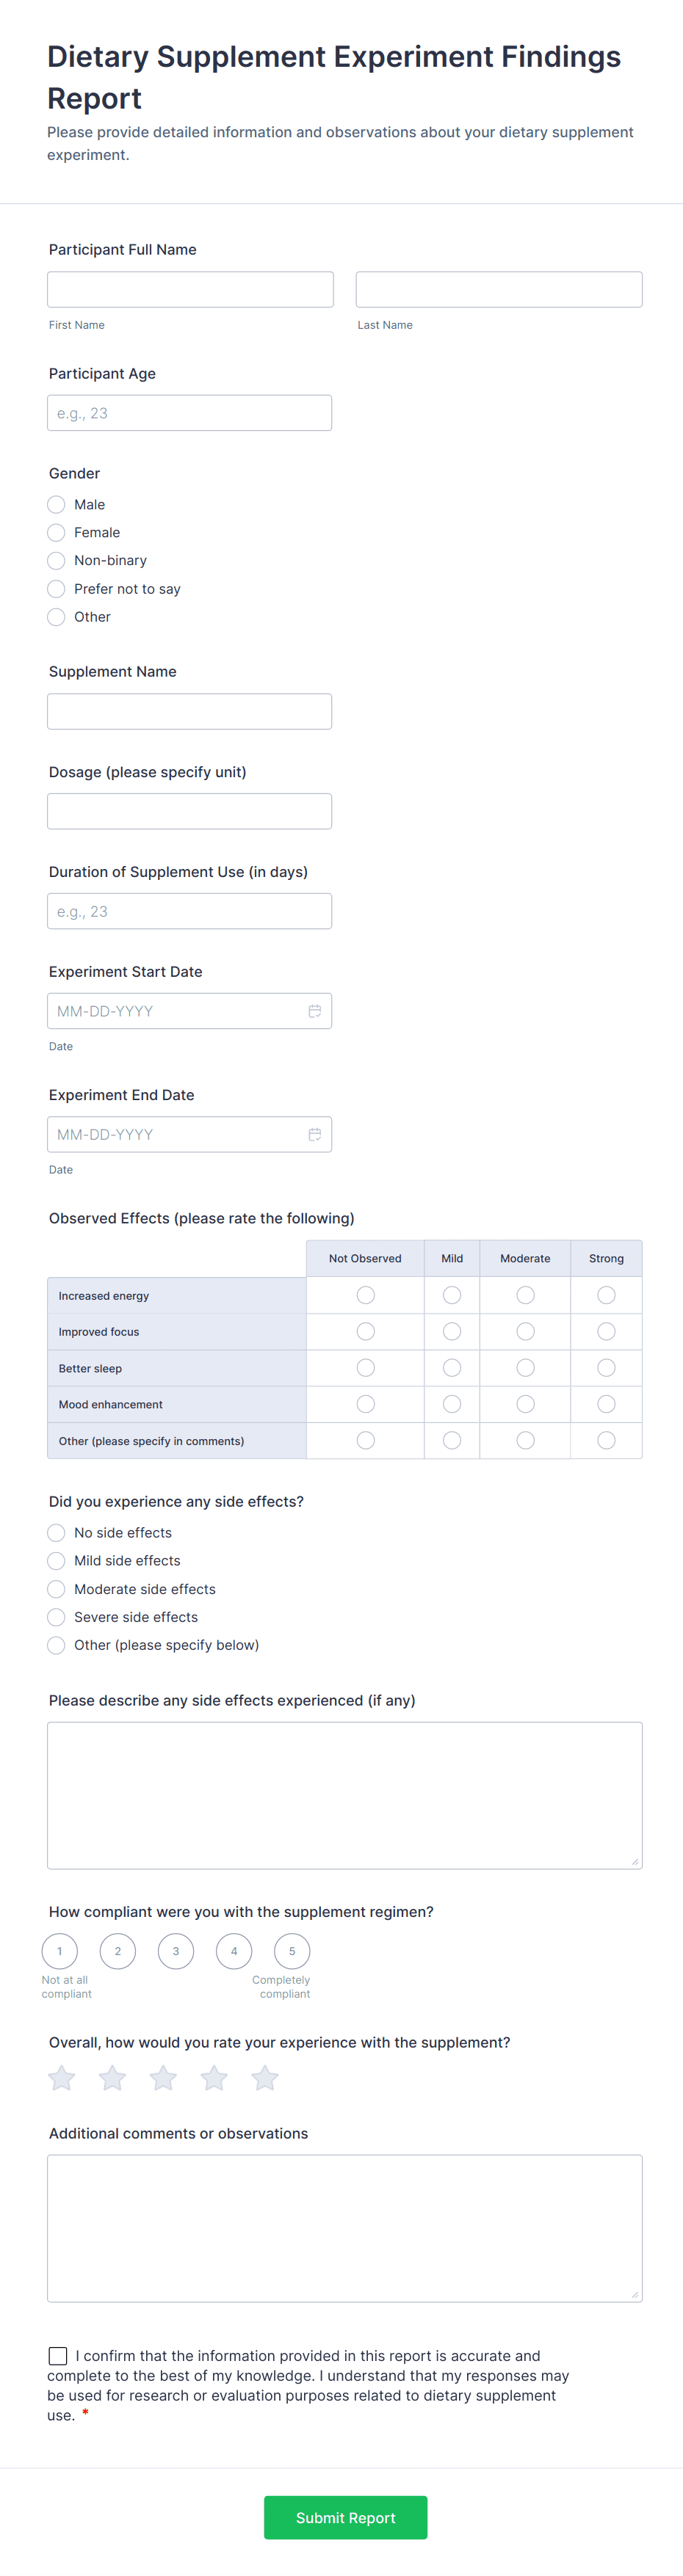Rate experience with the fourth star
This screenshot has width=683, height=2576.
[x=214, y=2078]
